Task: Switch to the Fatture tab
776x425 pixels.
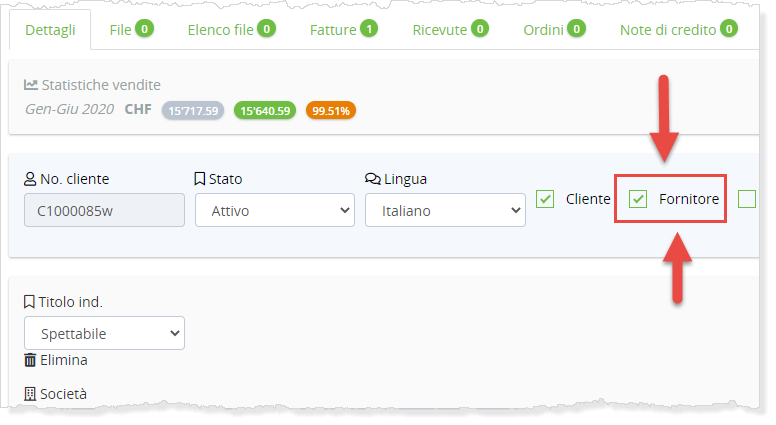Action: pyautogui.click(x=343, y=30)
